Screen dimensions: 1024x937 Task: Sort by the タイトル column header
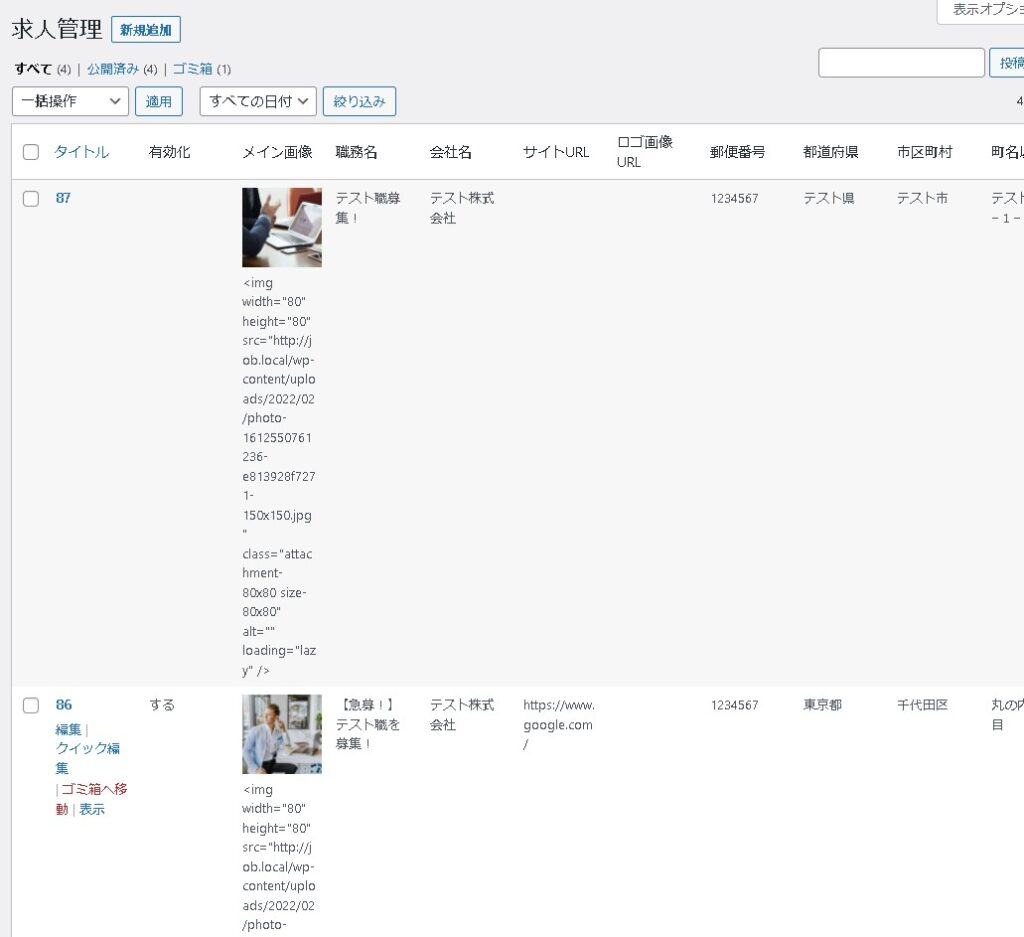pyautogui.click(x=81, y=152)
